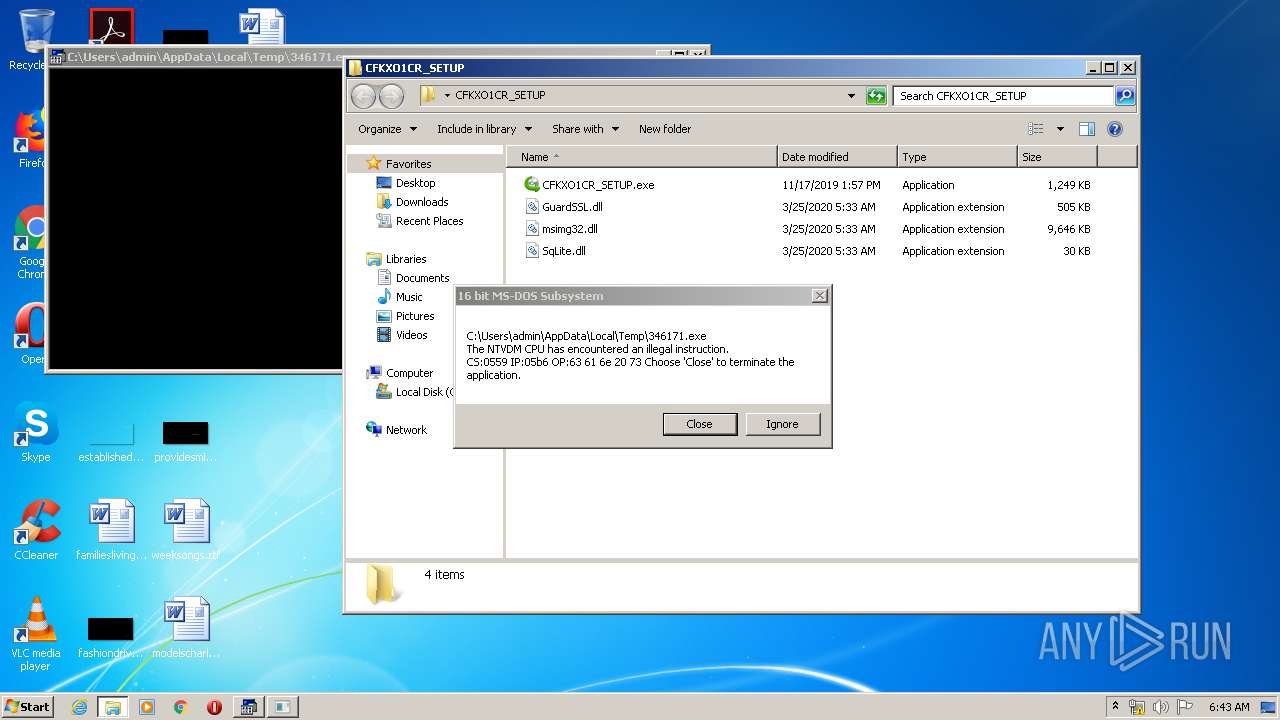This screenshot has height=720, width=1280.
Task: Dismiss the MS-DOS dialog with its X button
Action: [x=820, y=296]
